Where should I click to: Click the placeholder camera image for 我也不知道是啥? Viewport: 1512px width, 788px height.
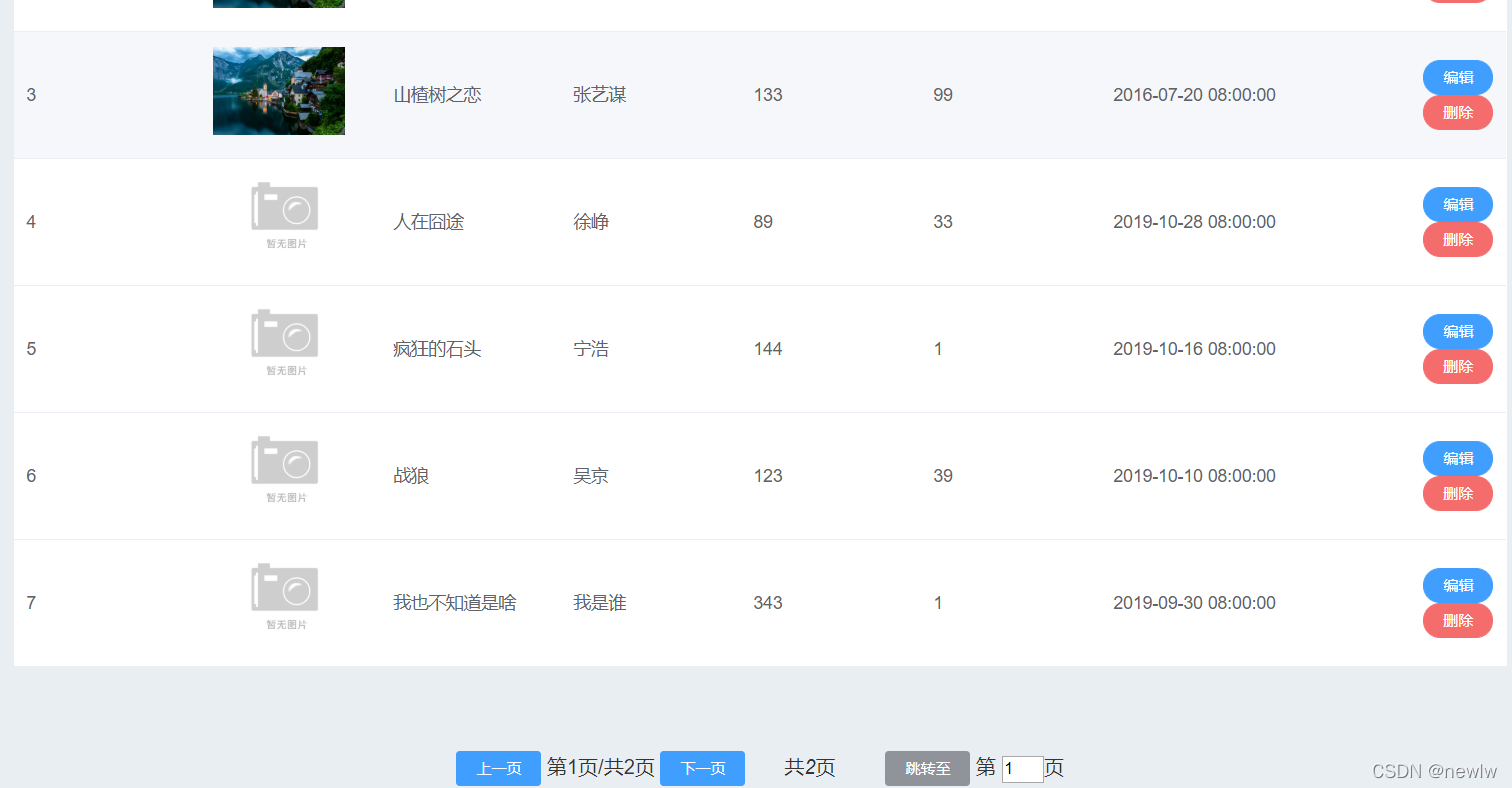click(x=285, y=596)
